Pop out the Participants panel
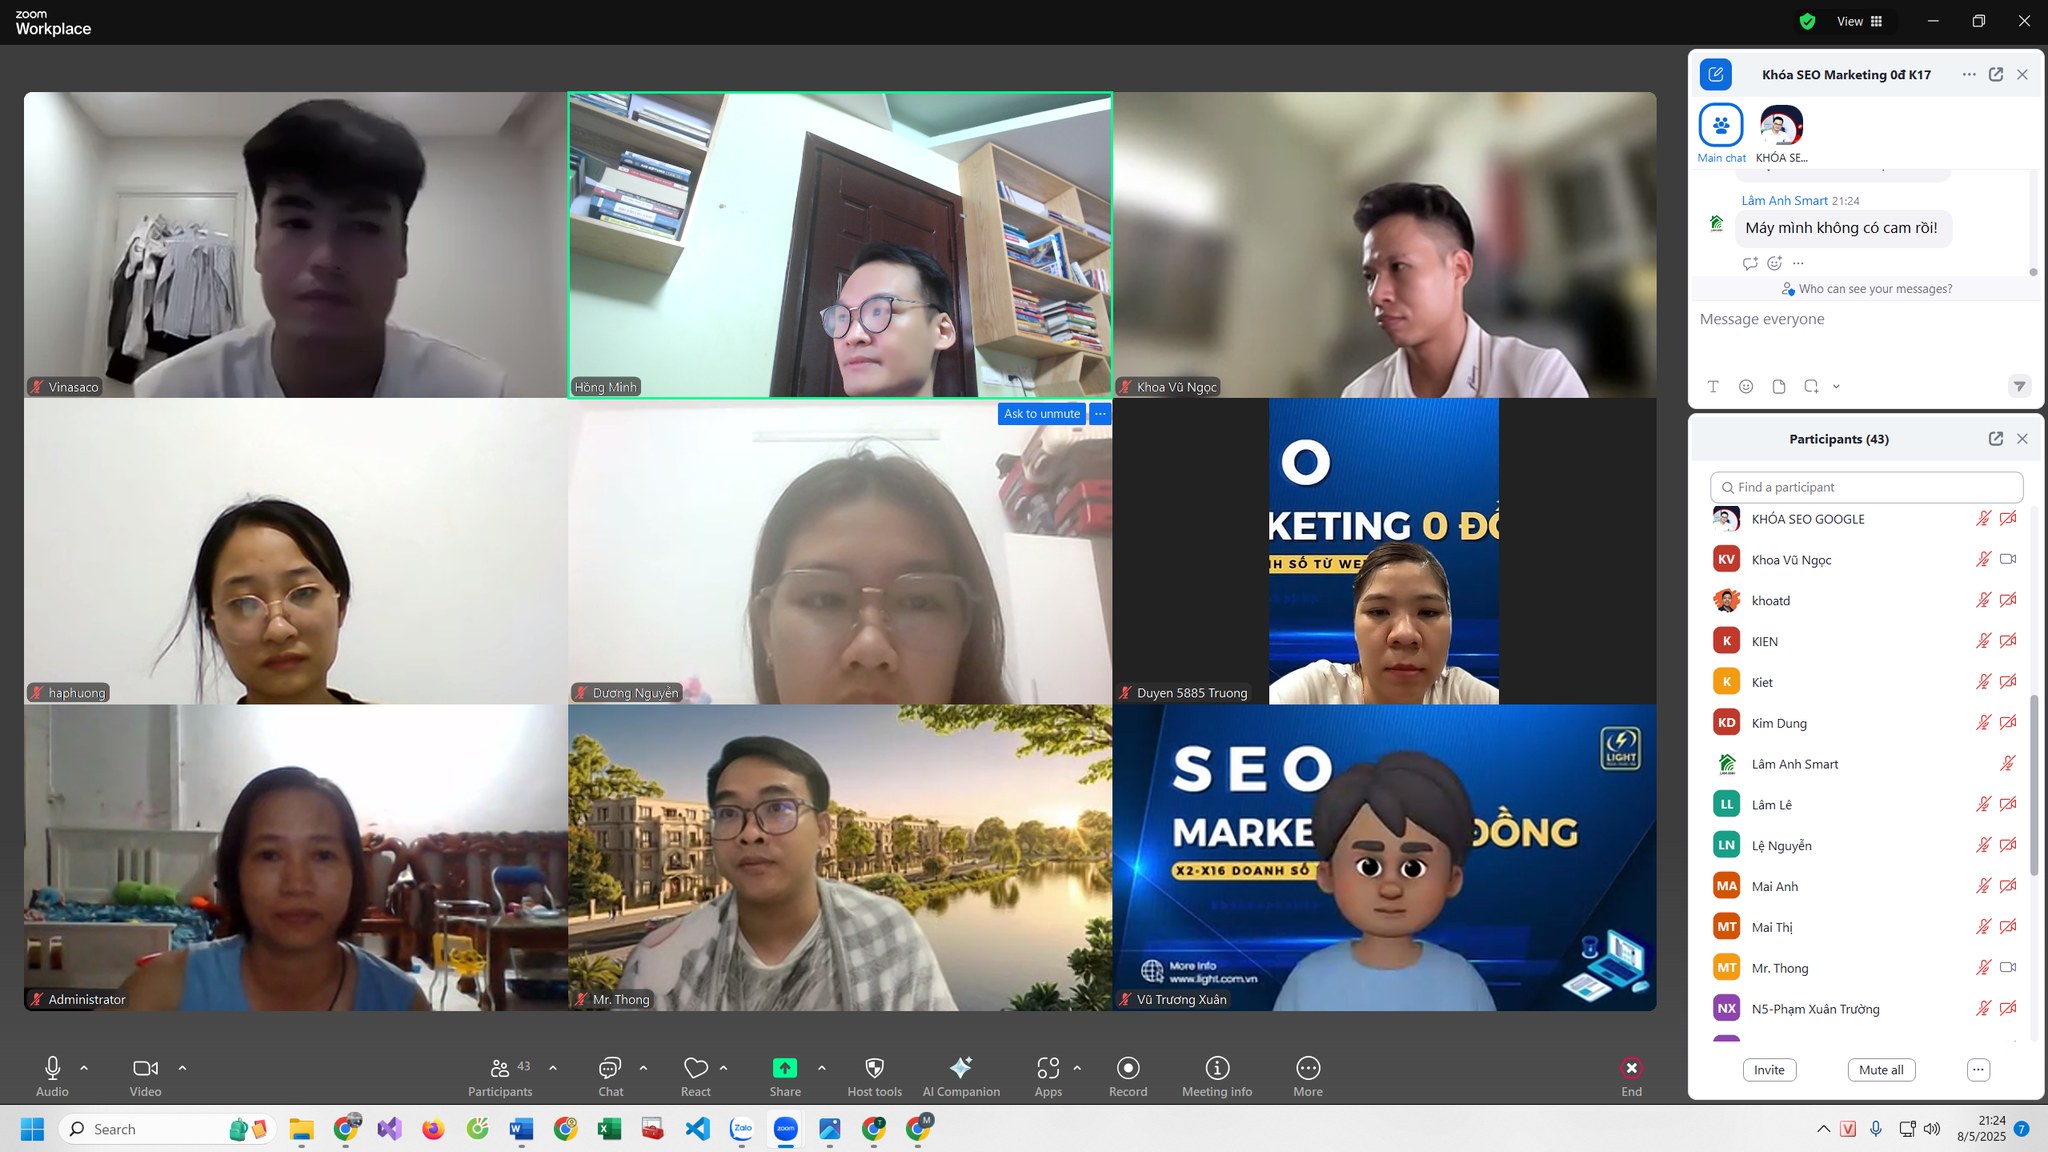The width and height of the screenshot is (2048, 1152). point(1996,439)
